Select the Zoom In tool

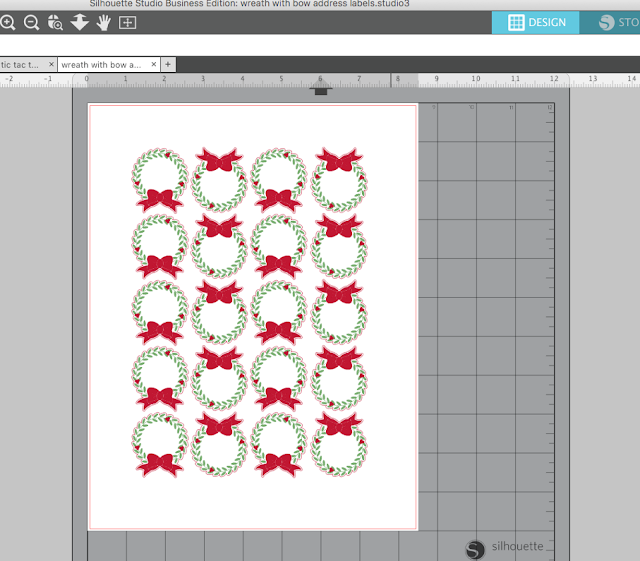pos(8,22)
